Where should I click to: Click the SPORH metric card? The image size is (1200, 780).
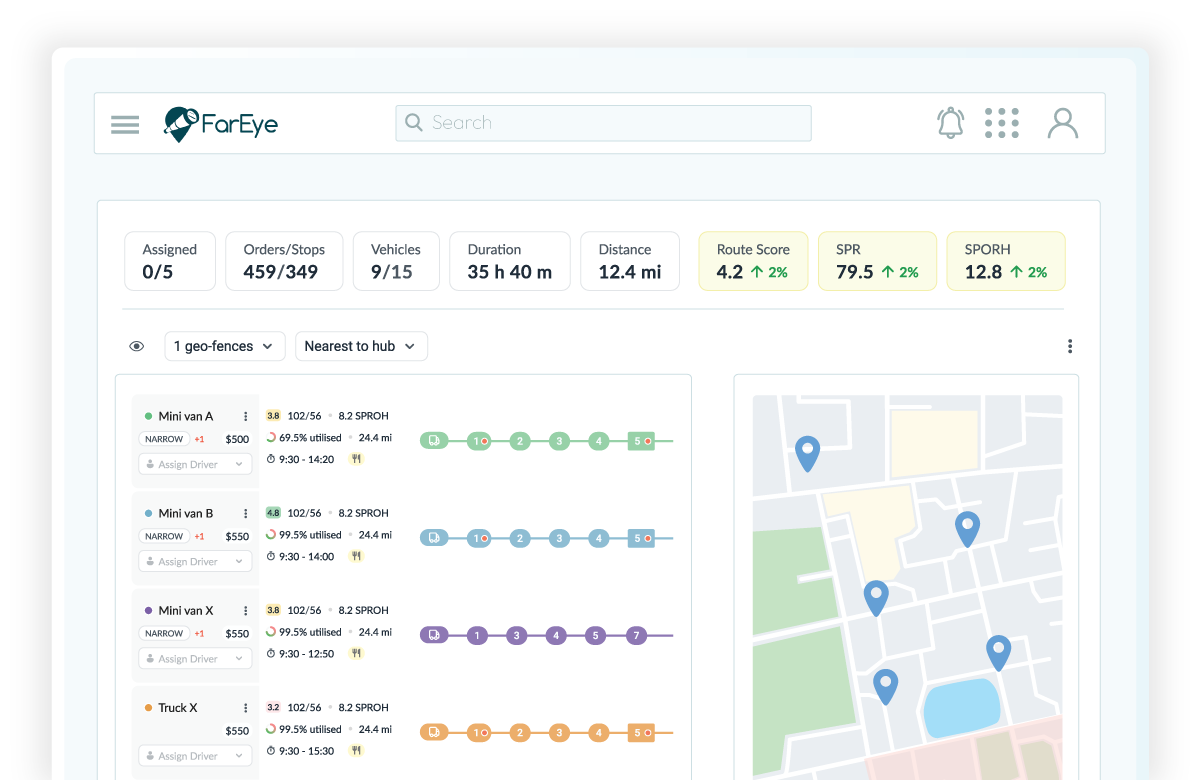click(x=1005, y=261)
